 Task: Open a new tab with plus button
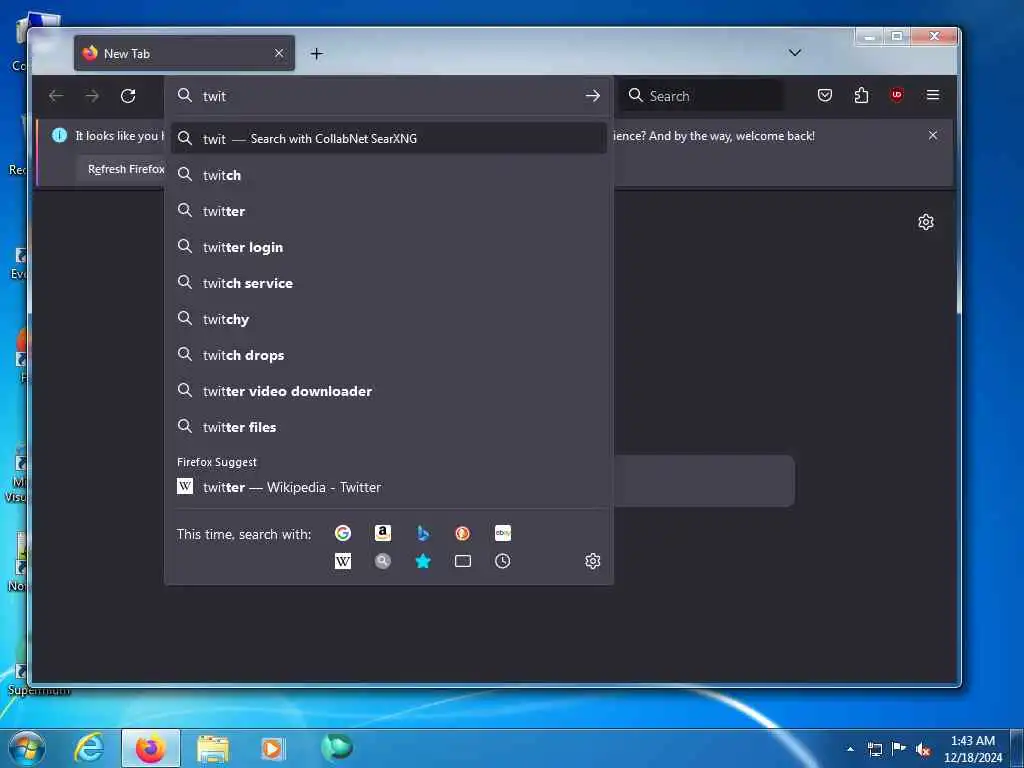coord(316,54)
